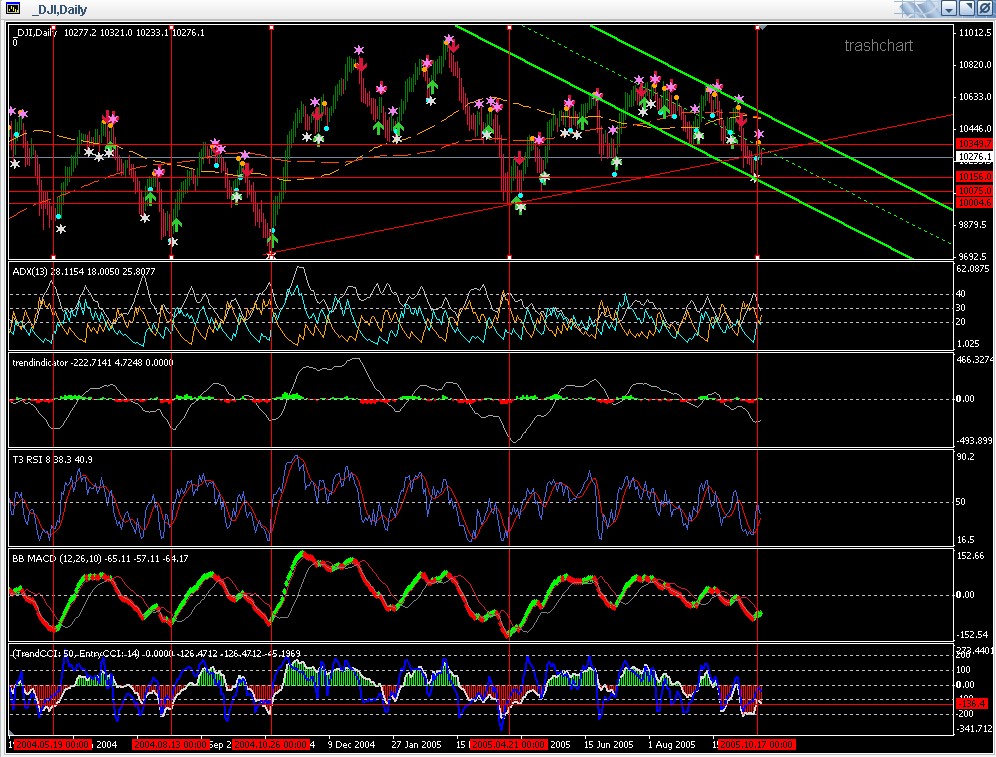Image resolution: width=996 pixels, height=757 pixels.
Task: Click the ADX scale maximum 62.0875
Action: pos(973,269)
